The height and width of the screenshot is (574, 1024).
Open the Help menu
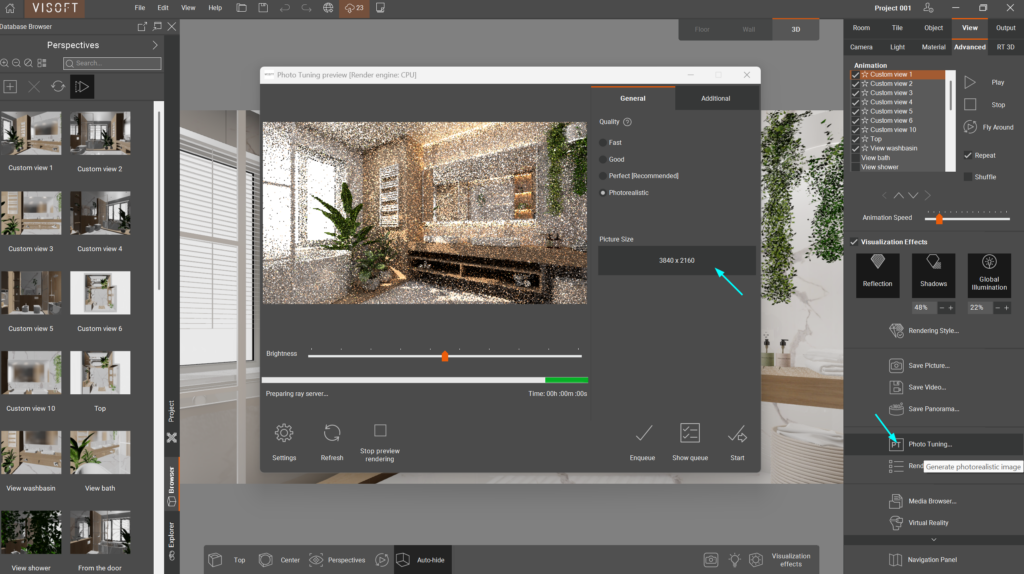[x=215, y=8]
